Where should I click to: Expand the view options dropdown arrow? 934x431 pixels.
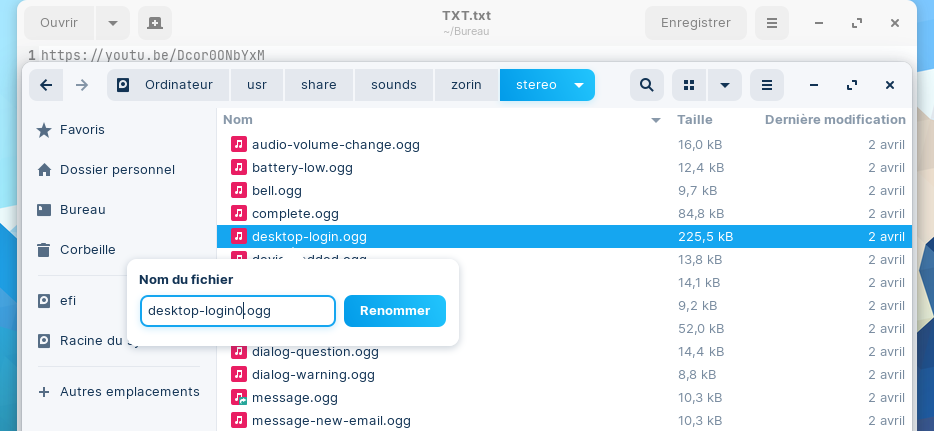(x=725, y=85)
